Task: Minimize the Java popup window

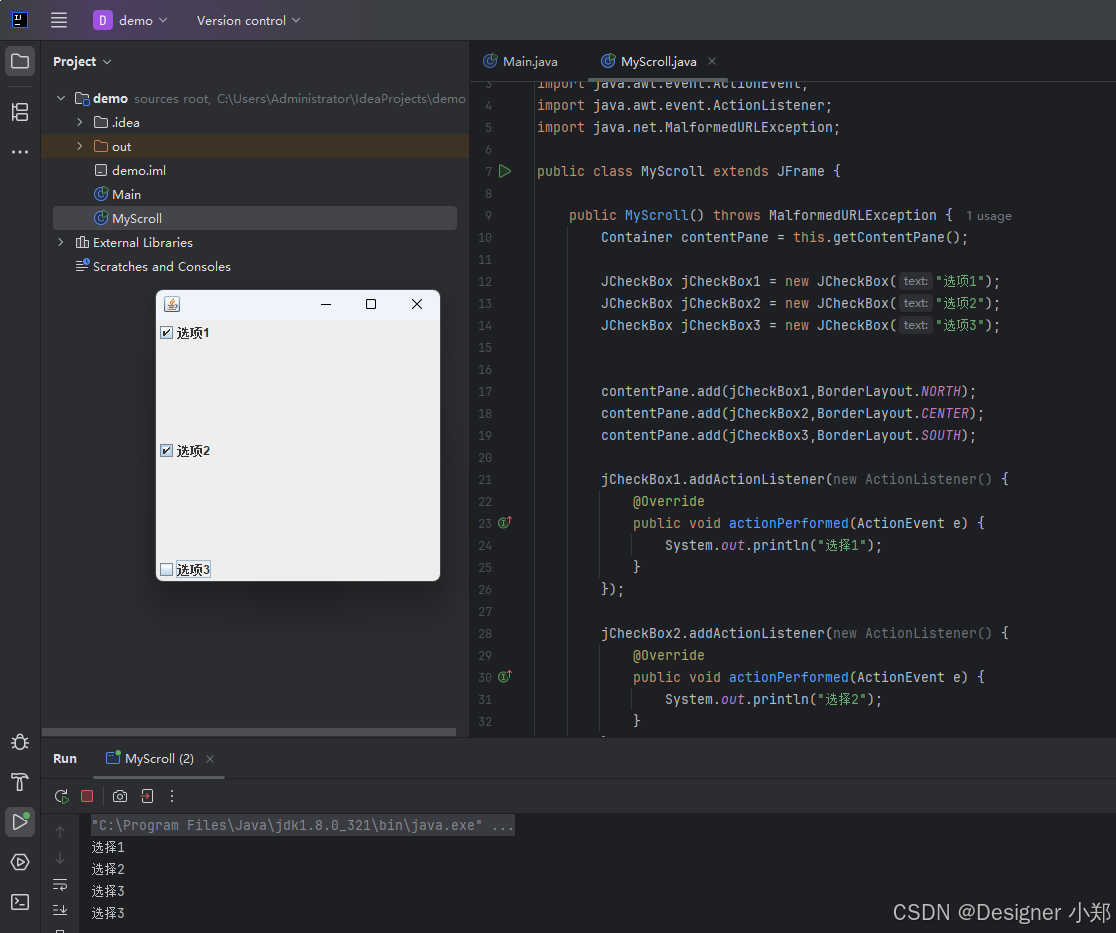Action: click(326, 304)
